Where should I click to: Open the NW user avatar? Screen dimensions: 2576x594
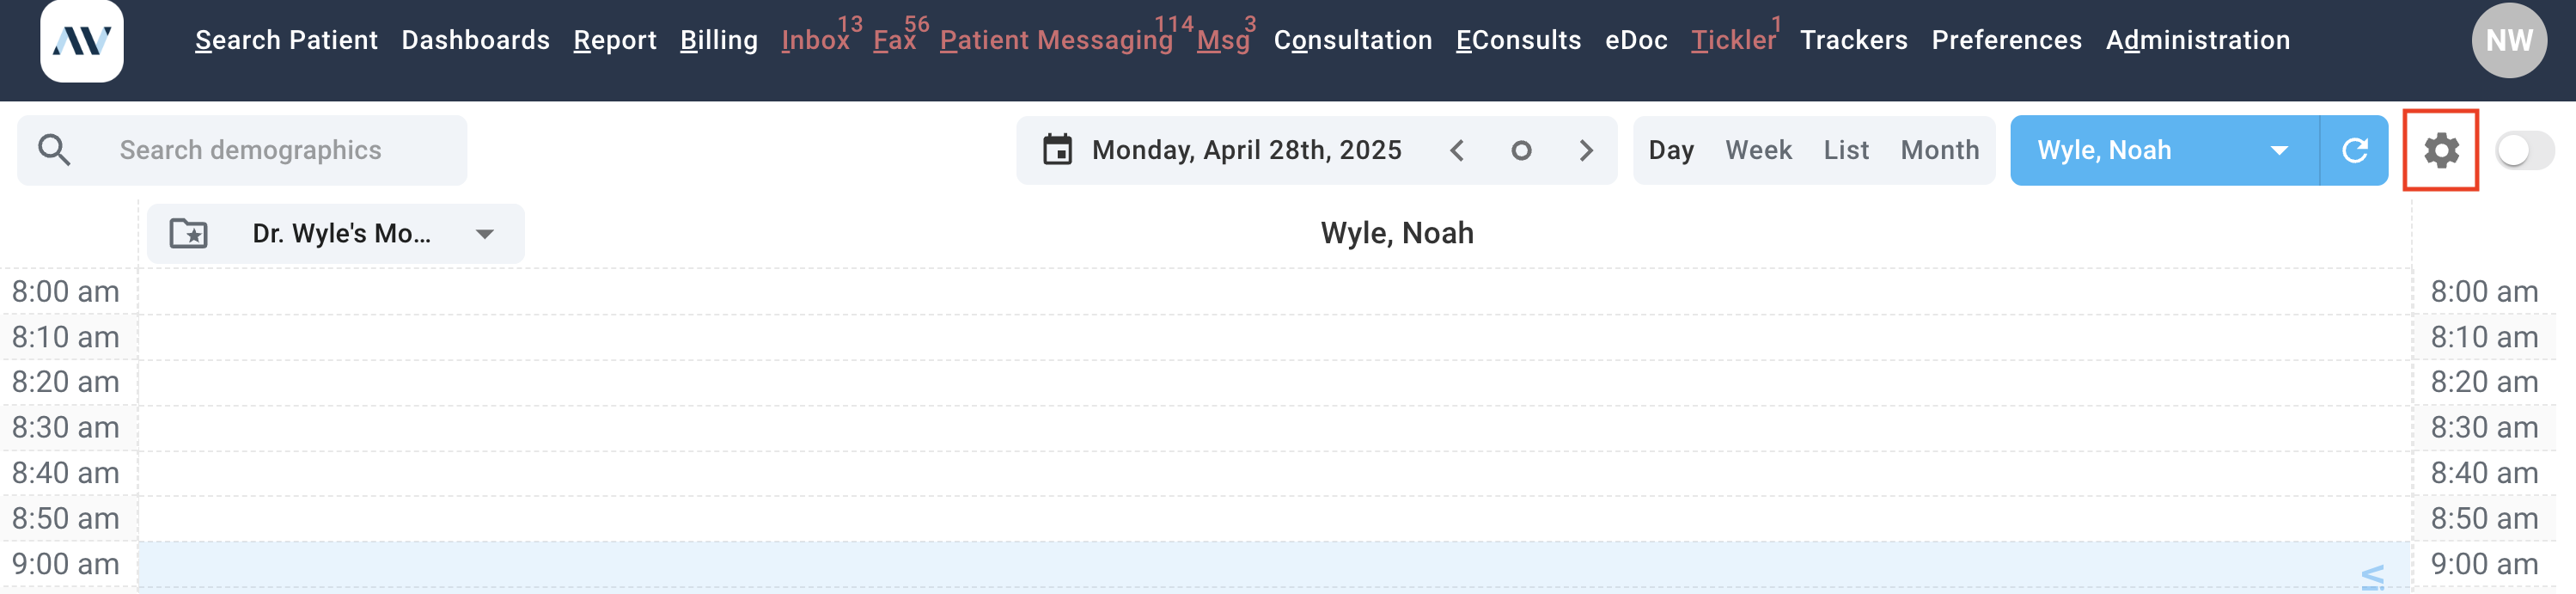click(x=2509, y=40)
